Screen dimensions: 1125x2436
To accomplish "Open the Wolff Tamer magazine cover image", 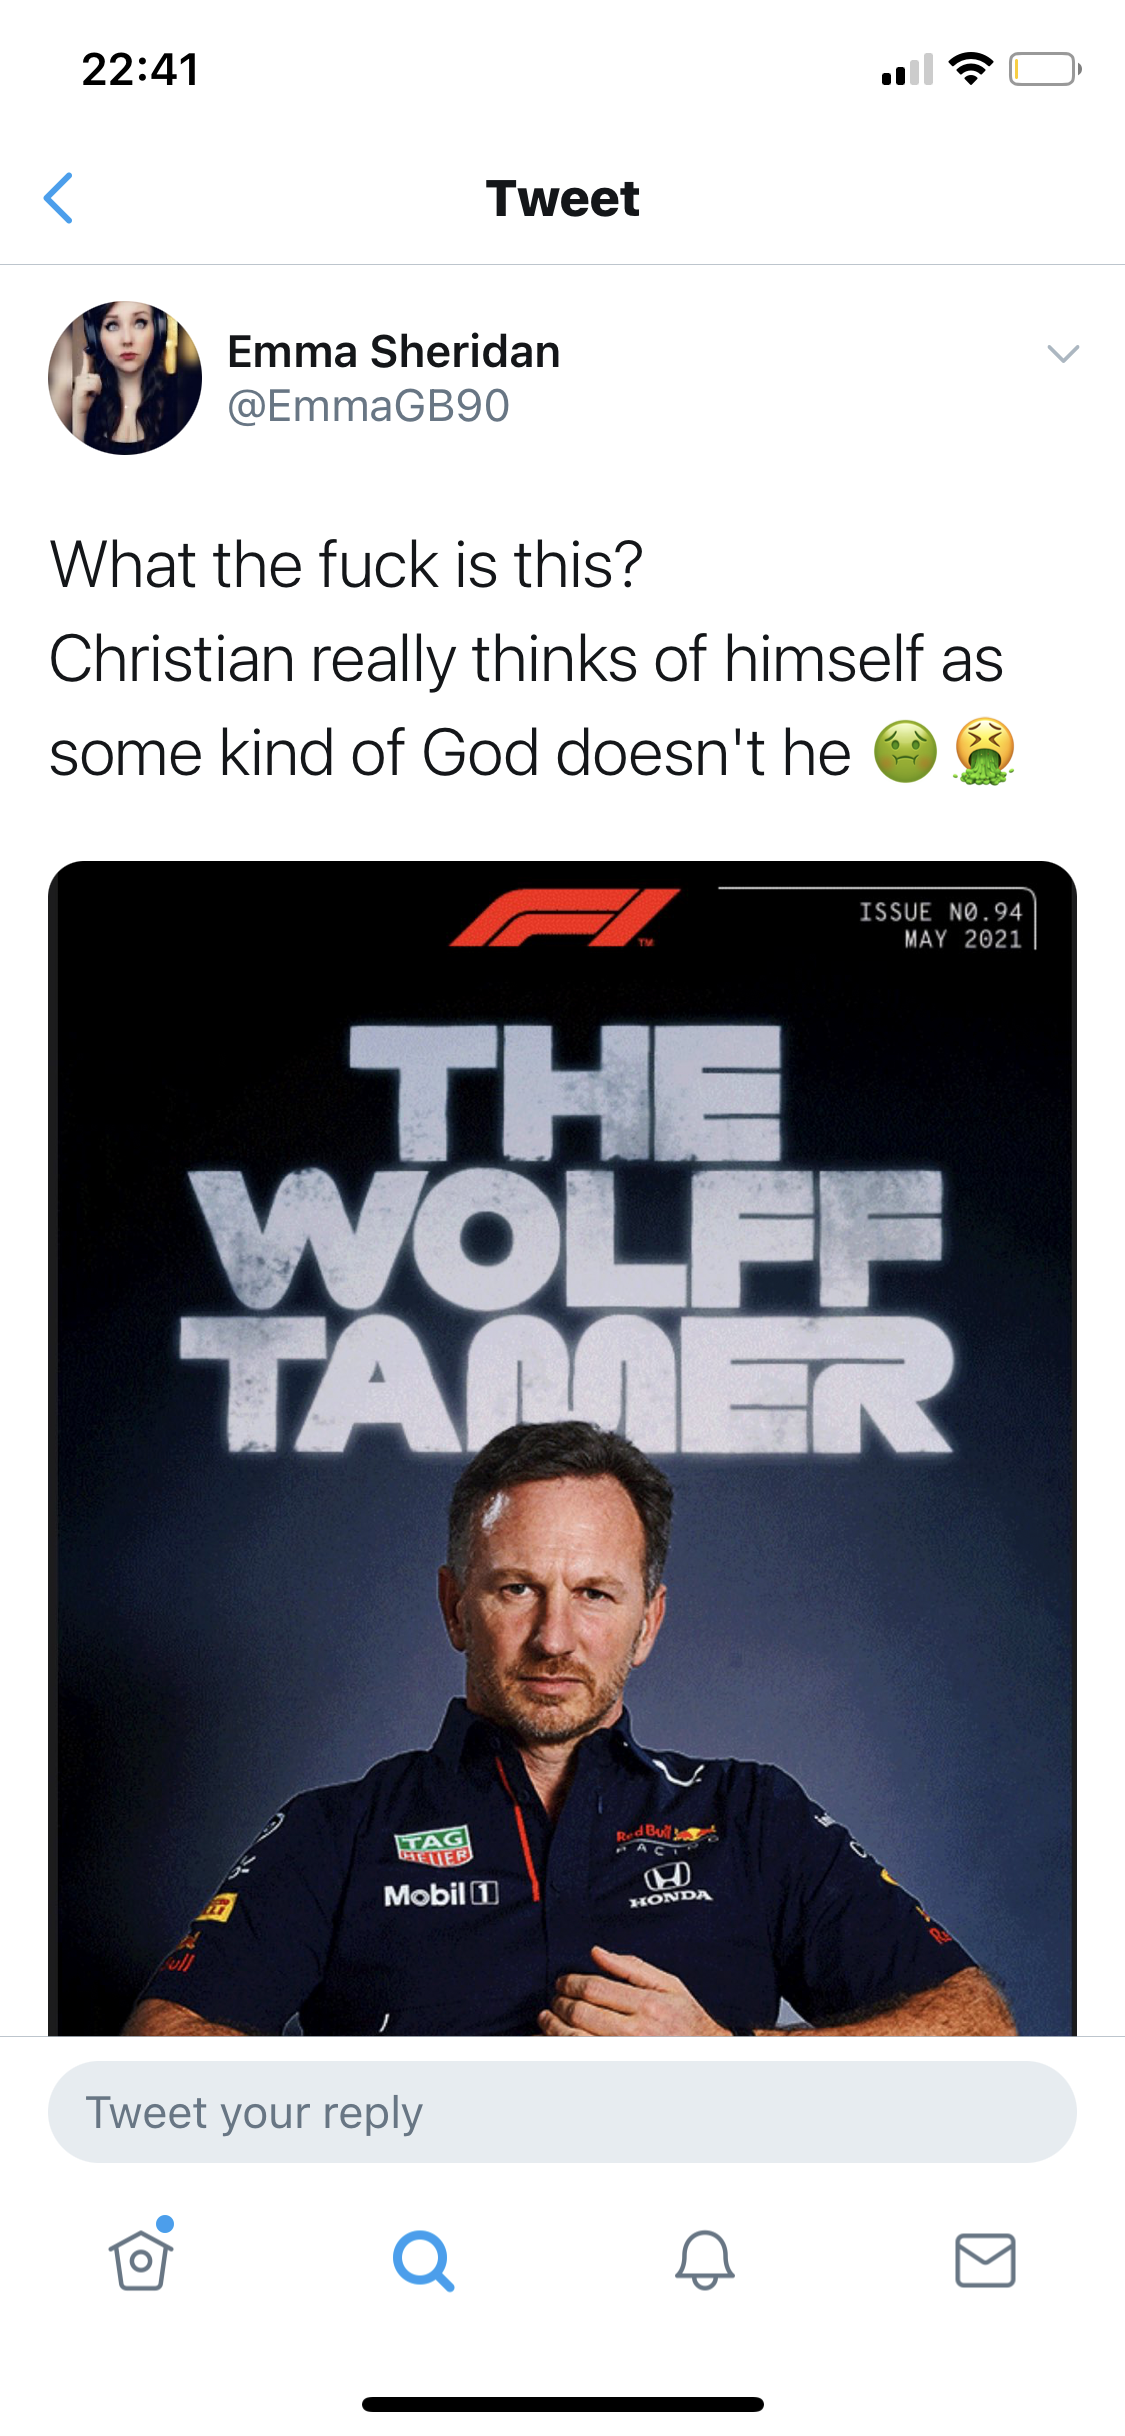I will pos(562,1448).
